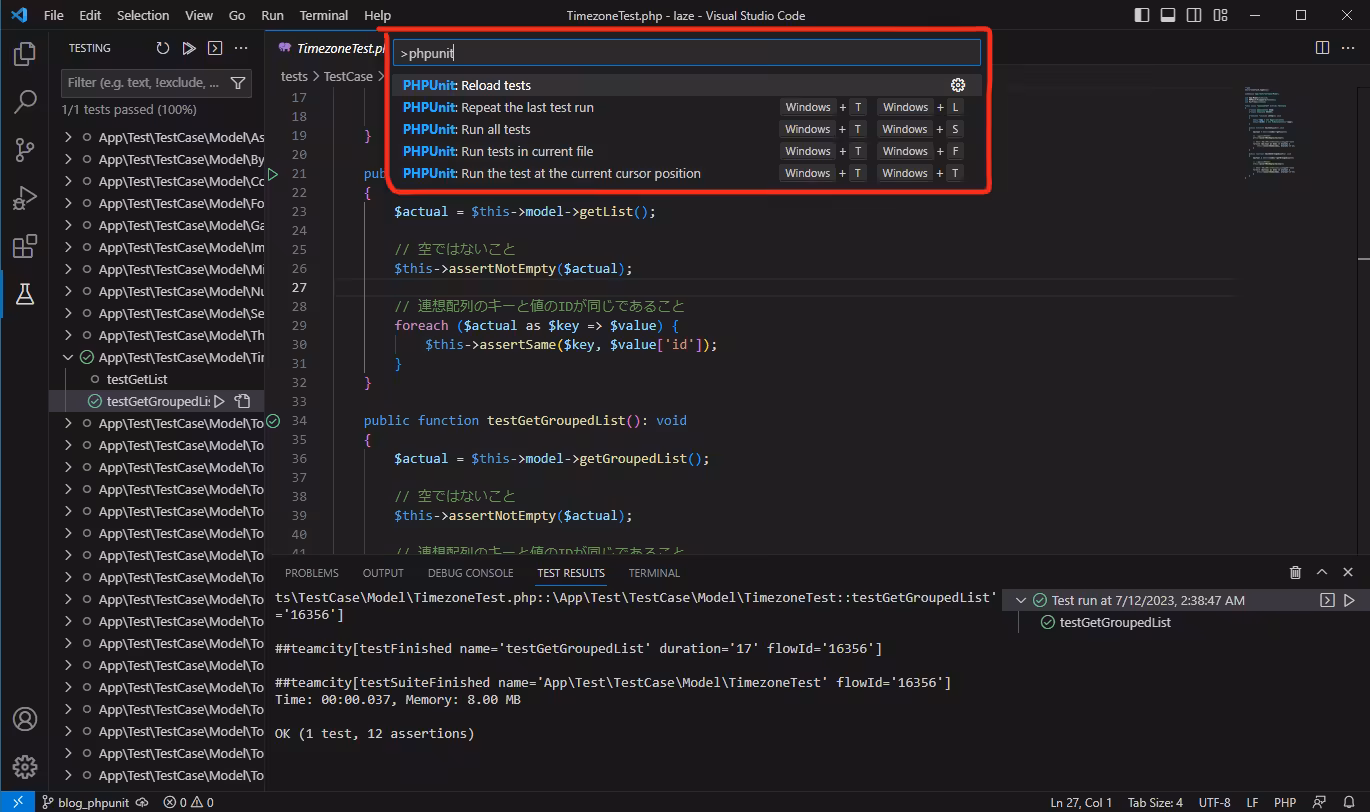Click 'Ln 27, Col 1' in status bar

1081,802
